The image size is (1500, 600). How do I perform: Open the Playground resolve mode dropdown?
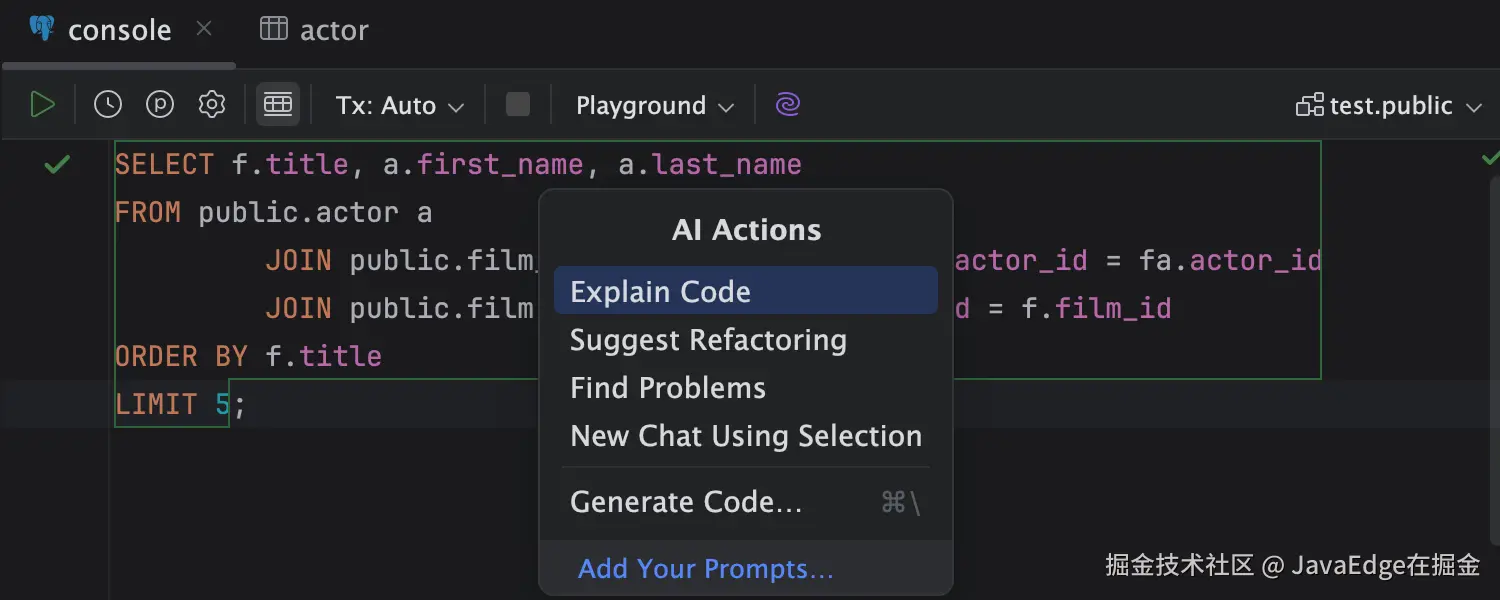(x=655, y=106)
